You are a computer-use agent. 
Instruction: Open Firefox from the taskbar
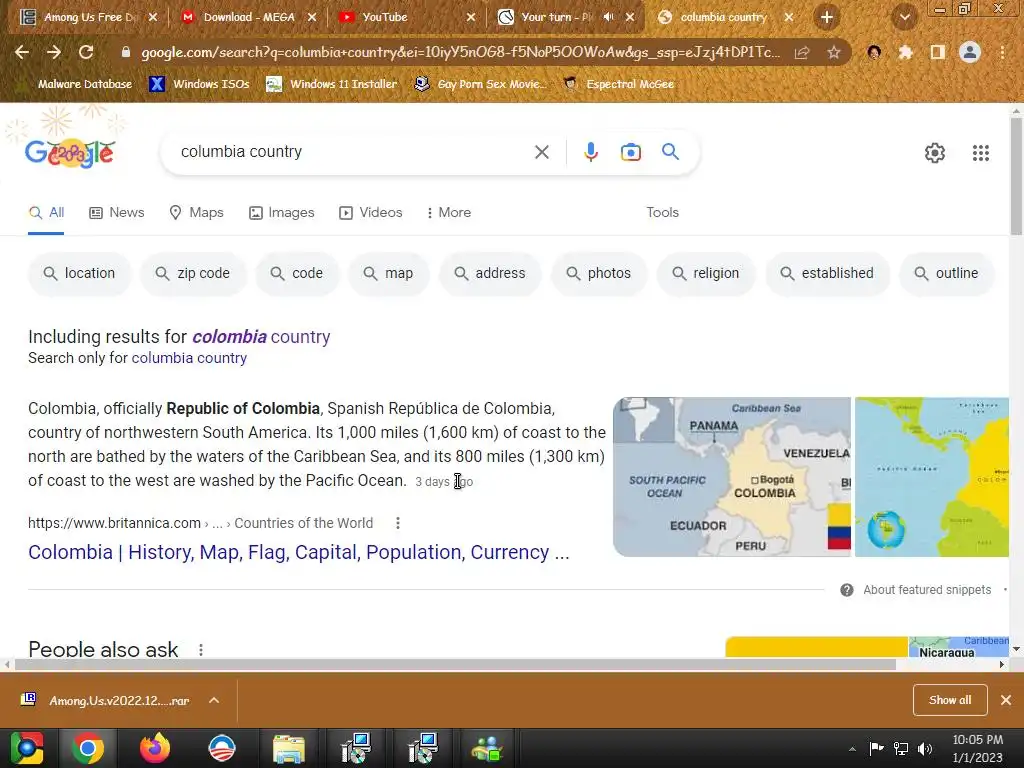(x=155, y=748)
